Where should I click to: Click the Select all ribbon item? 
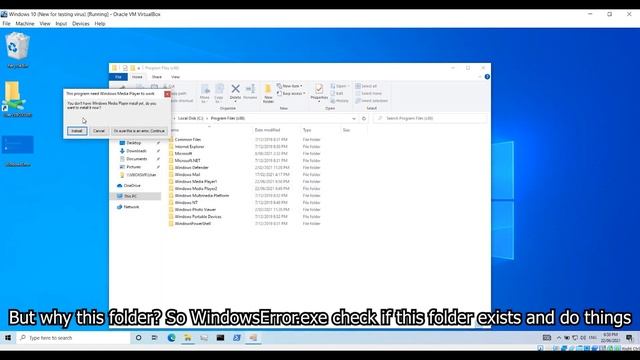pos(366,86)
